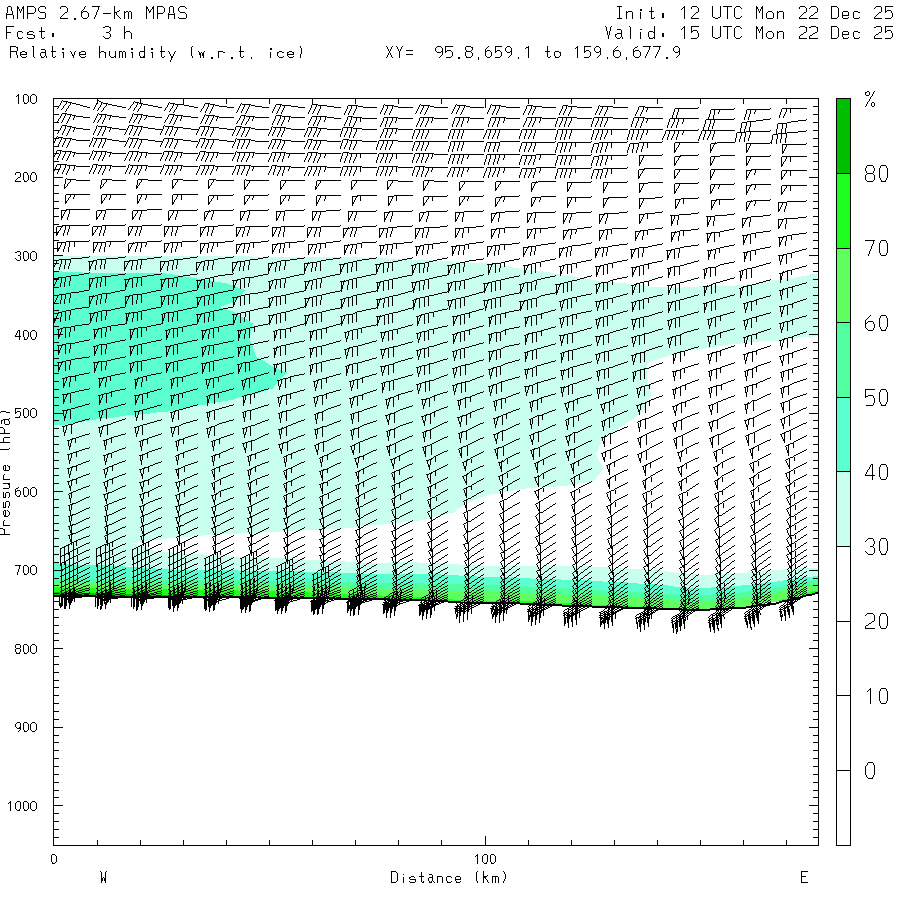Click the 100 km distance axis label
The height and width of the screenshot is (900, 900).
pyautogui.click(x=485, y=859)
